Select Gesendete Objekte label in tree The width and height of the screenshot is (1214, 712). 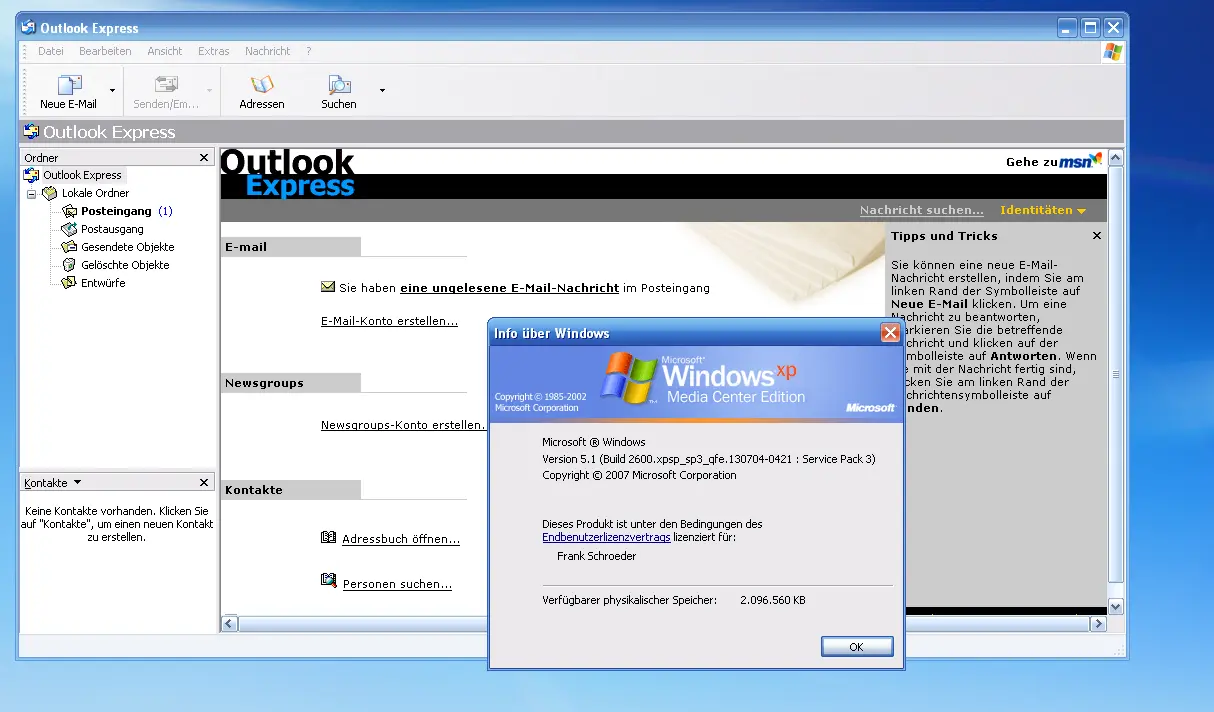click(128, 247)
